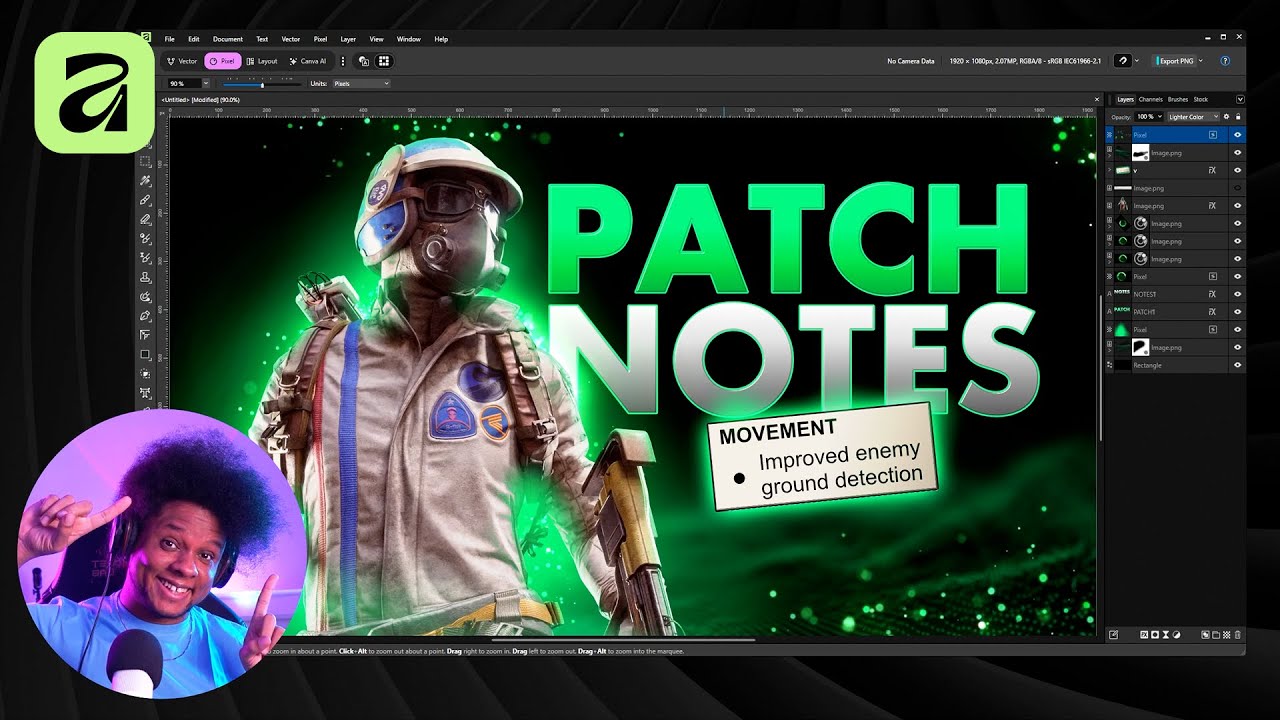Select the Untitled Modified document tab

203,100
